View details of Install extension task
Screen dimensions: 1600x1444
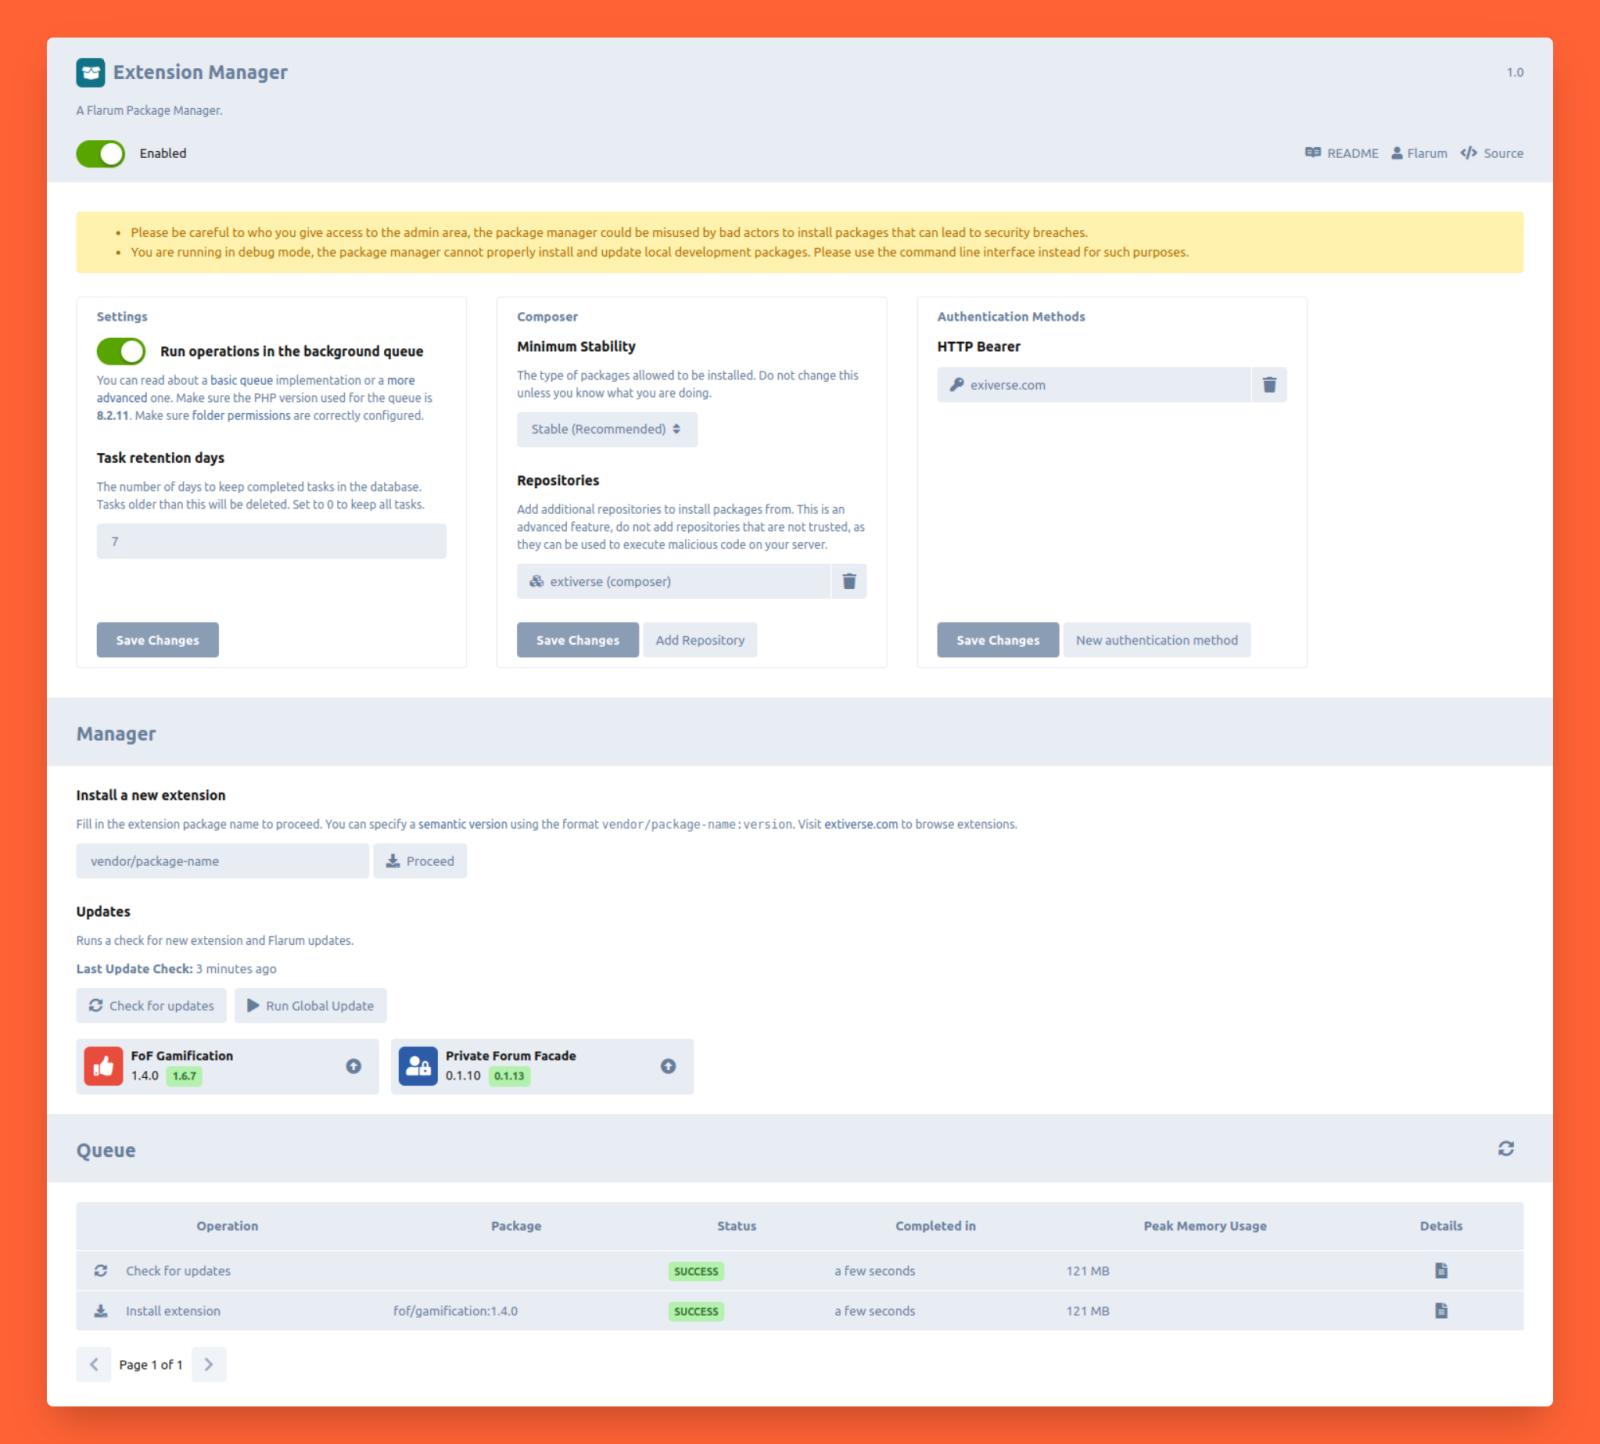click(x=1441, y=1311)
